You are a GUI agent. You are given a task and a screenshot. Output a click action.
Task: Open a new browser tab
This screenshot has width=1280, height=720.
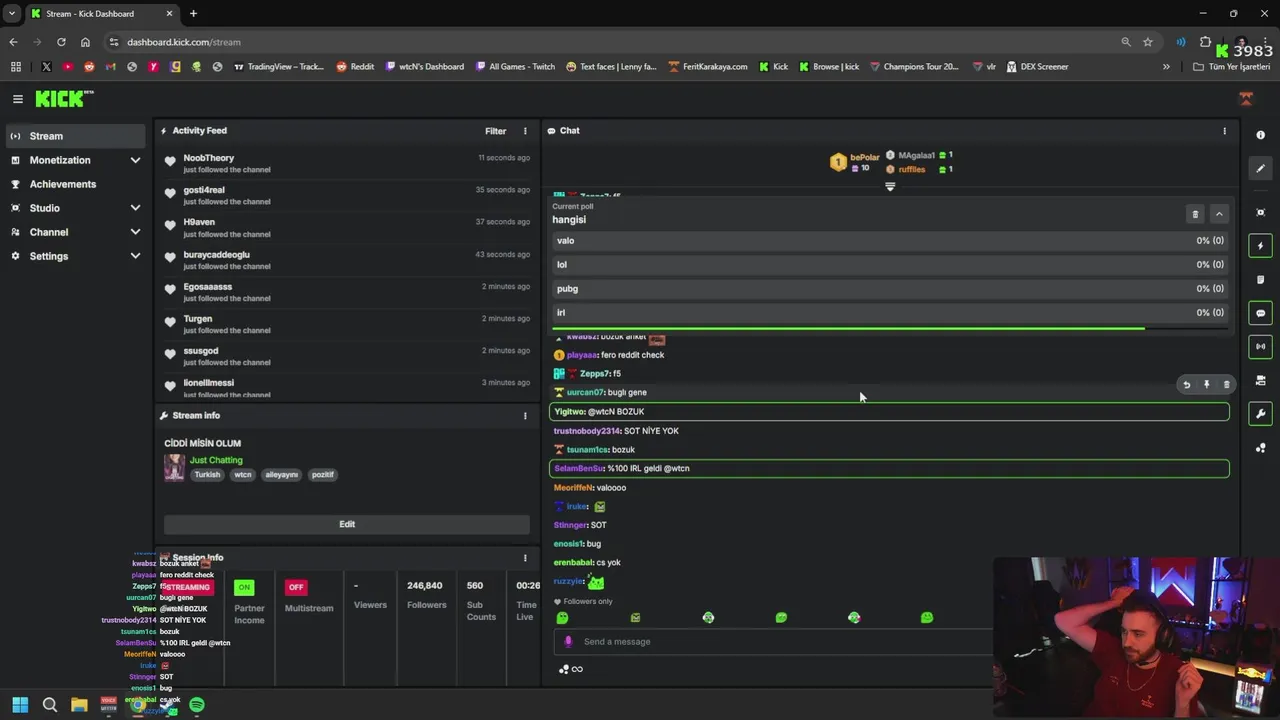[x=193, y=14]
